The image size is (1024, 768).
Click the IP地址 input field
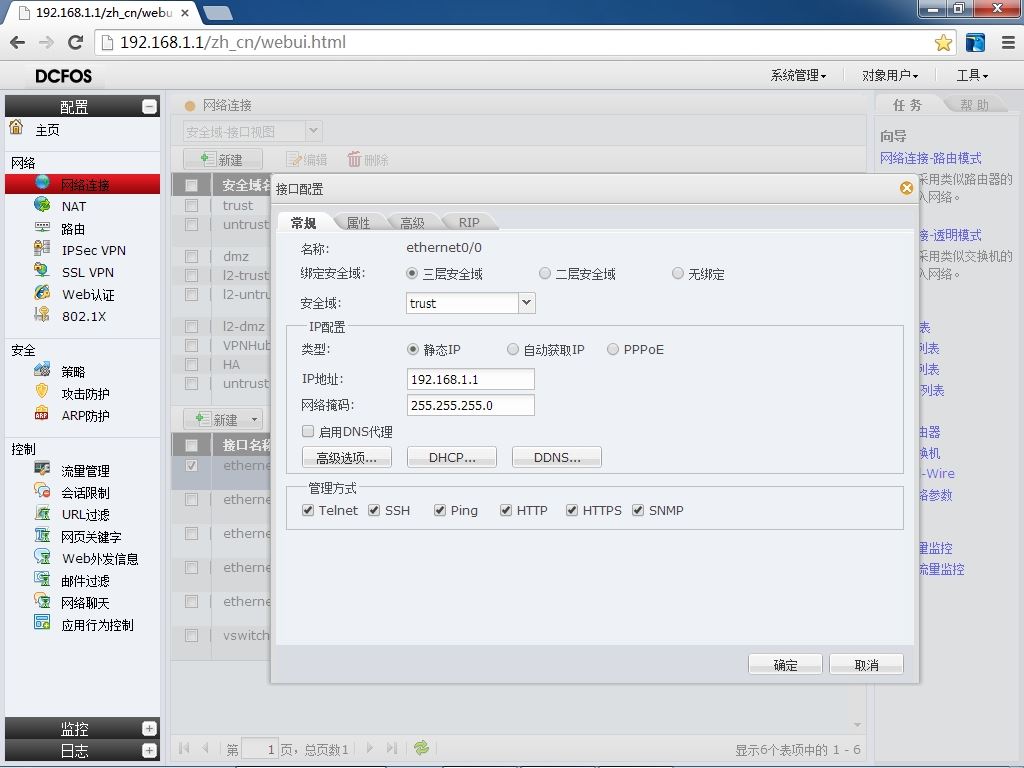[470, 379]
